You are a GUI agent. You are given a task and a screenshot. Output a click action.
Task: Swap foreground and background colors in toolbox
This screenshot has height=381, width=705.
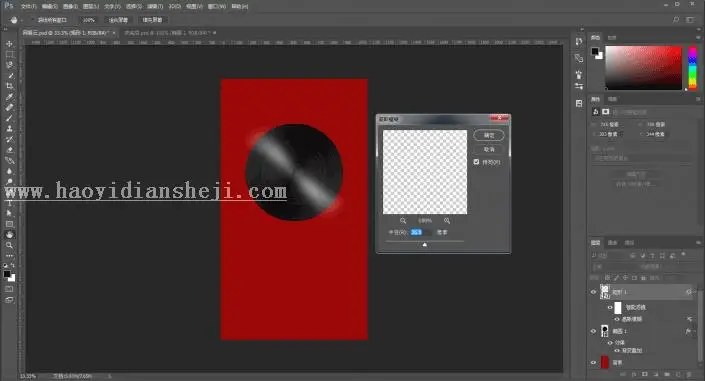(x=13, y=266)
